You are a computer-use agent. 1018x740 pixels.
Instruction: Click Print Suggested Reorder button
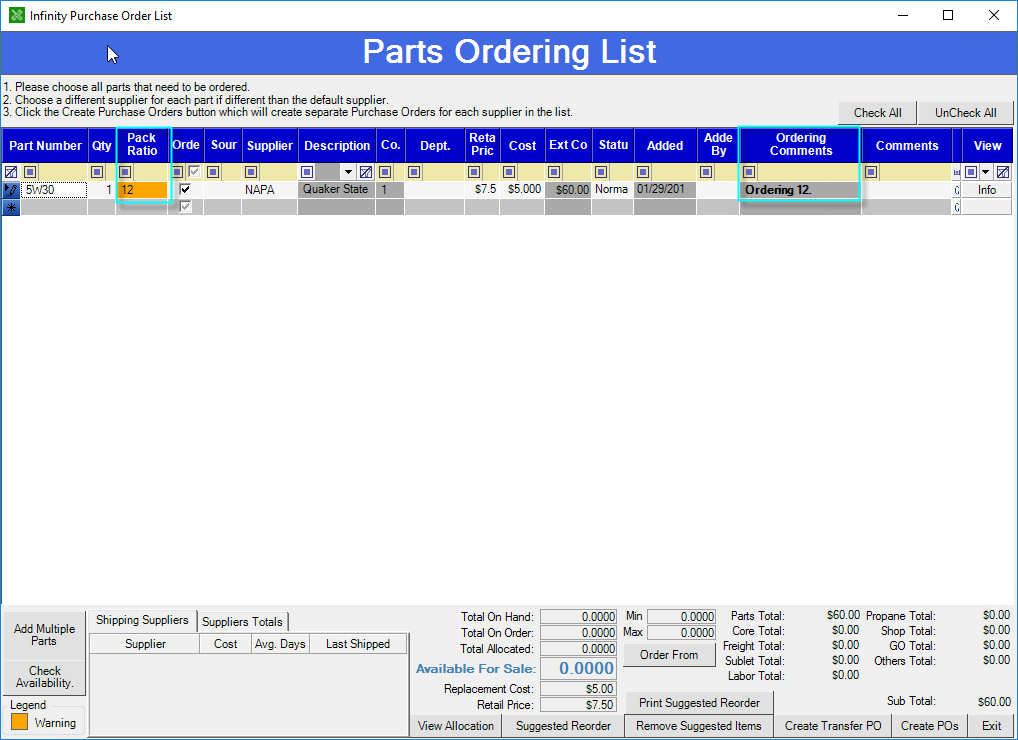(699, 702)
